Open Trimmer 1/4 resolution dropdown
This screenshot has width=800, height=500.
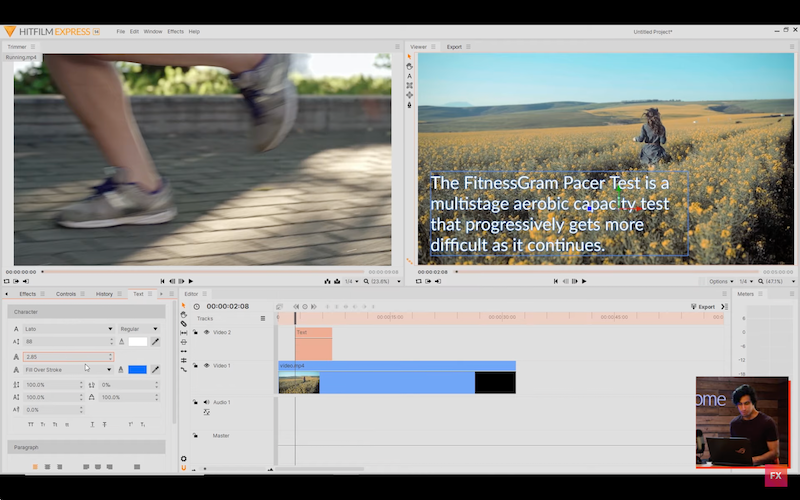point(351,282)
